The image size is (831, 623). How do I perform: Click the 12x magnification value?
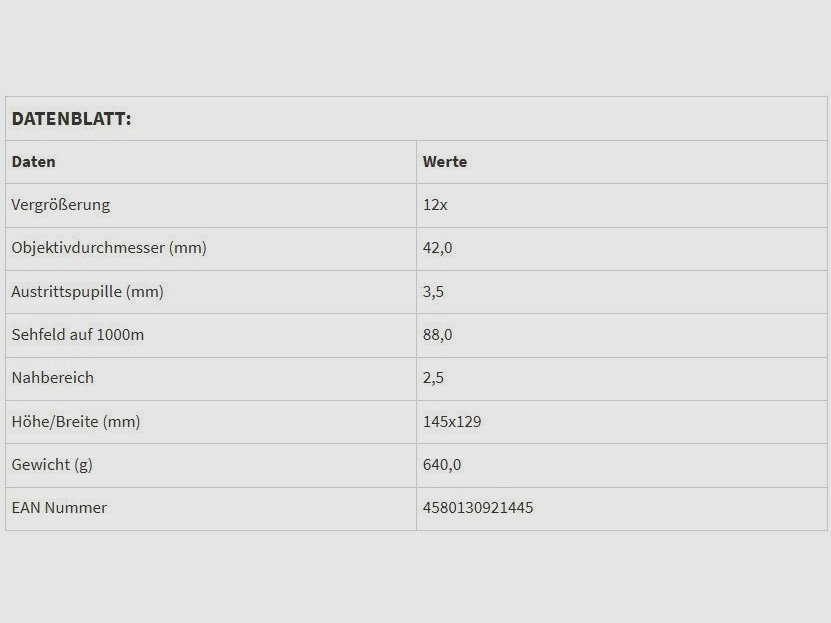point(435,205)
